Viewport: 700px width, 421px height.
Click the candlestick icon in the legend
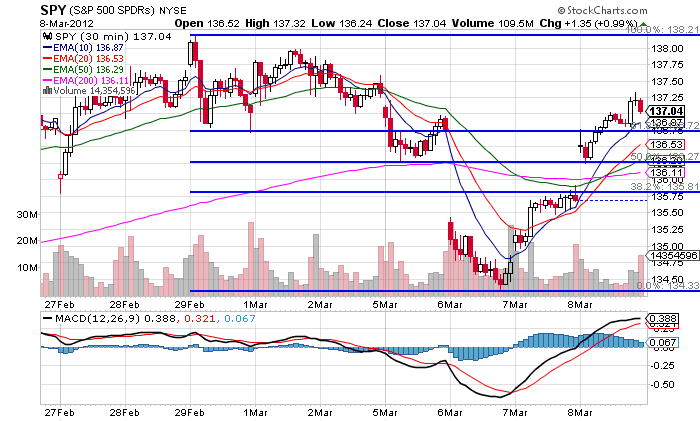pos(47,37)
